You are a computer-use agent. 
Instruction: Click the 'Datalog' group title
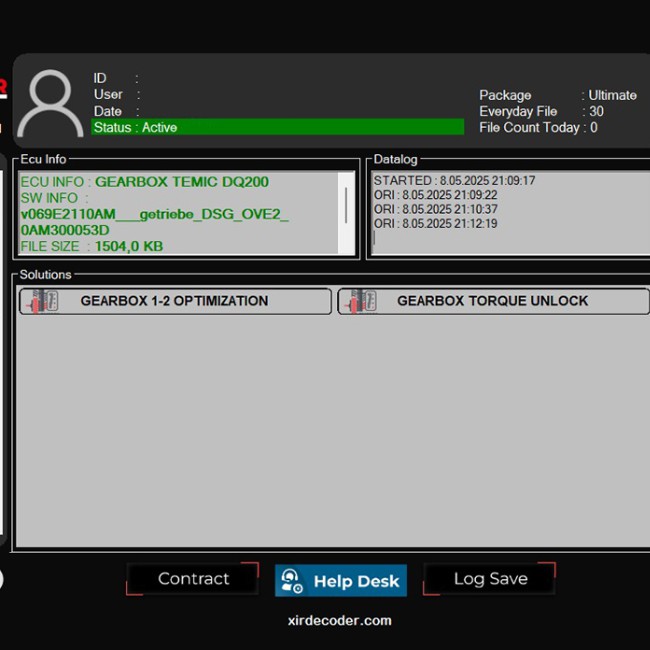point(395,159)
